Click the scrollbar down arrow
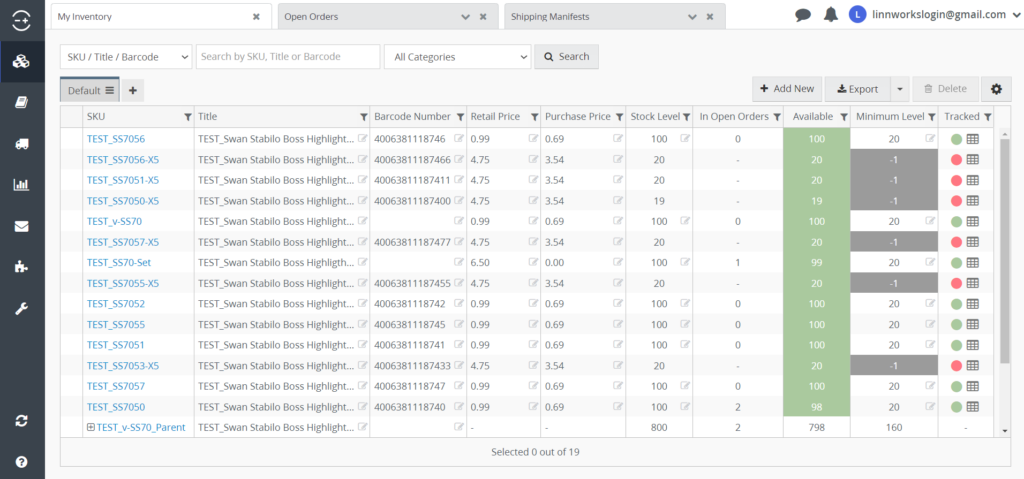1024x479 pixels. tap(1004, 431)
